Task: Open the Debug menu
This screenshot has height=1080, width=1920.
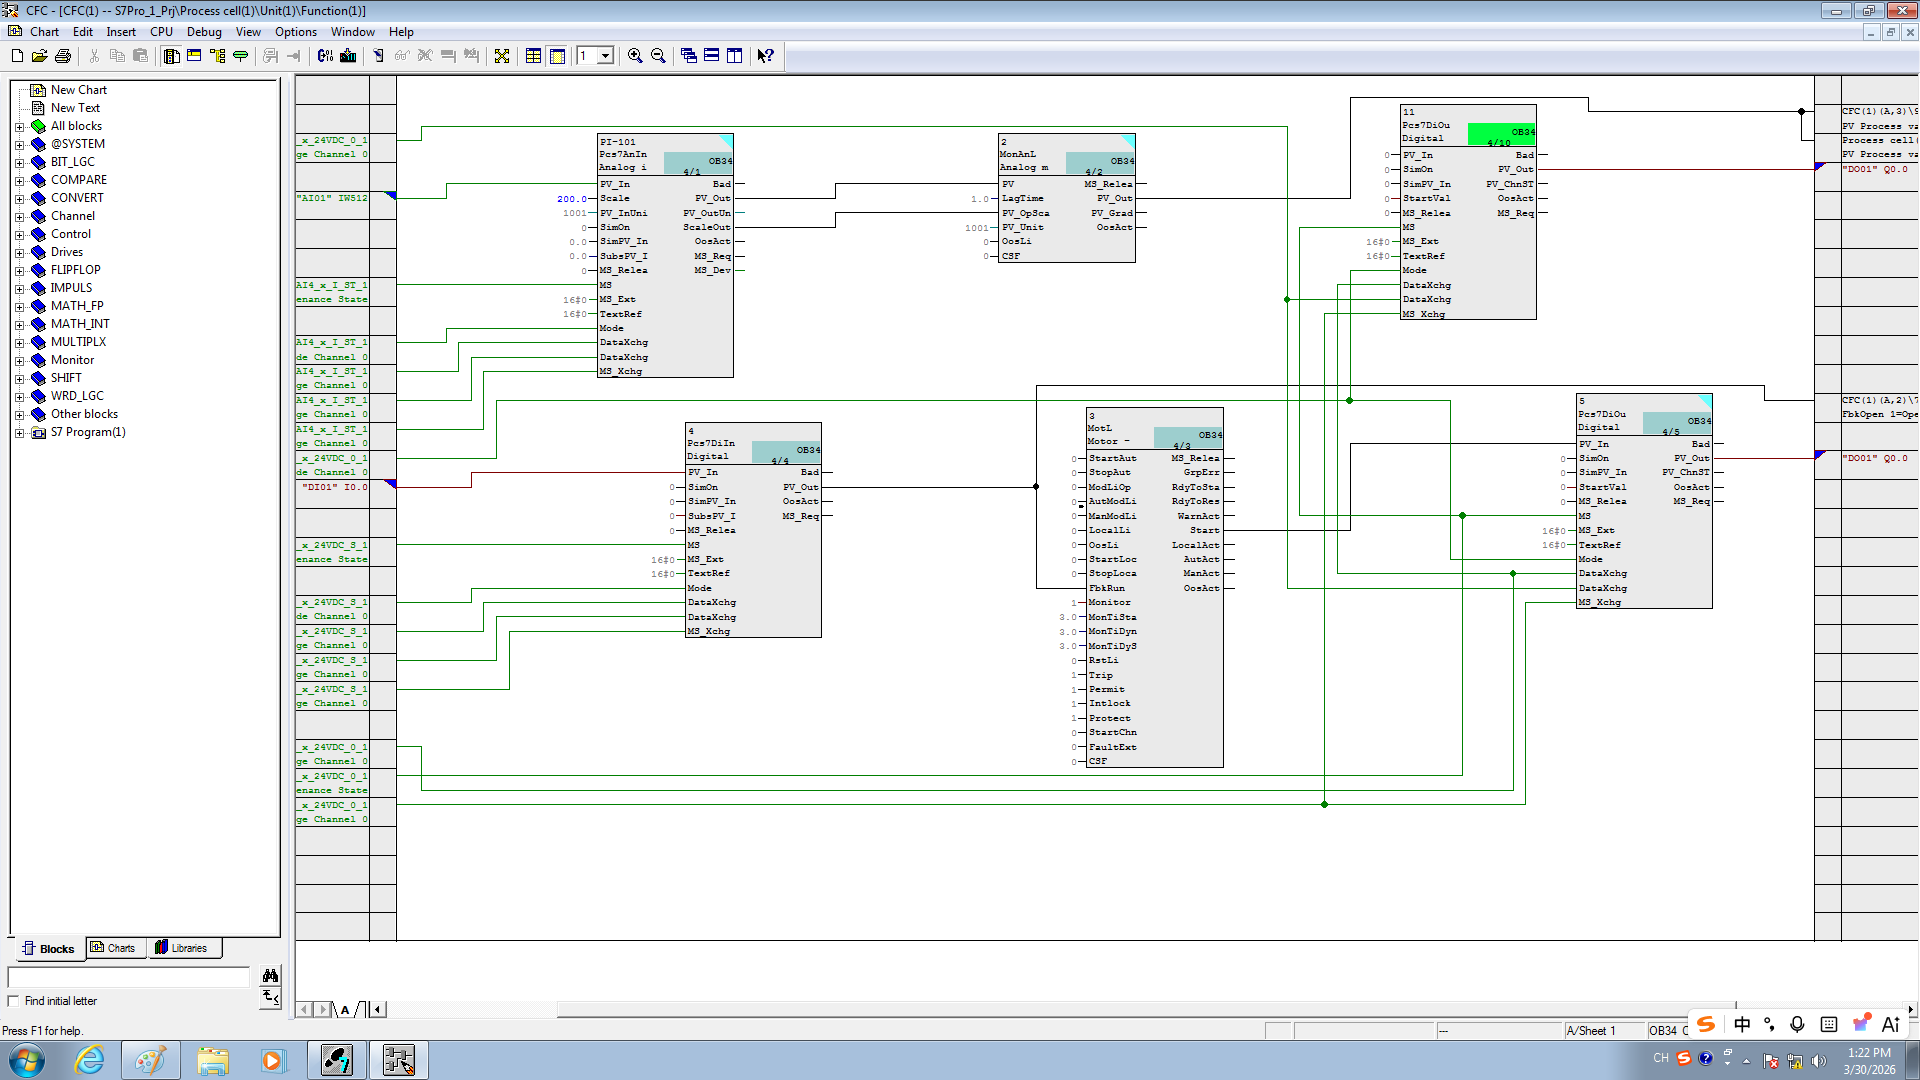Action: point(204,32)
